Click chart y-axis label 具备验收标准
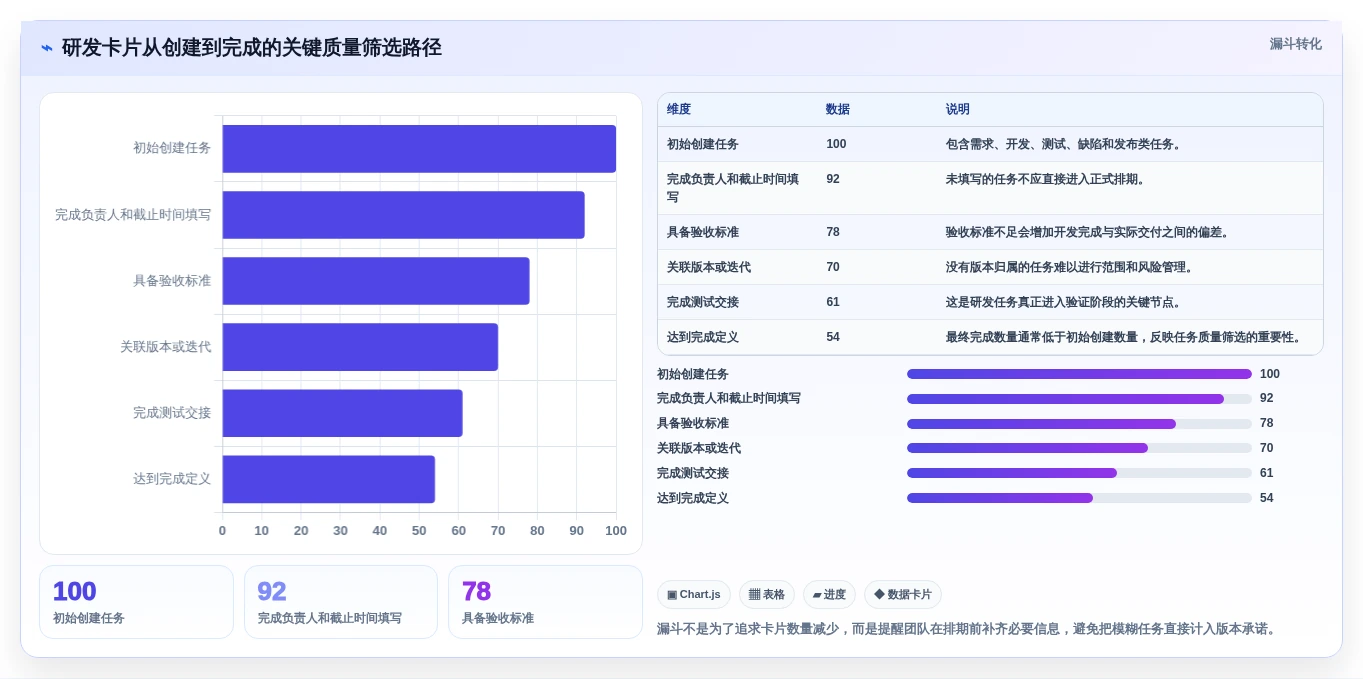Screen dimensions: 1363x679 [172, 281]
